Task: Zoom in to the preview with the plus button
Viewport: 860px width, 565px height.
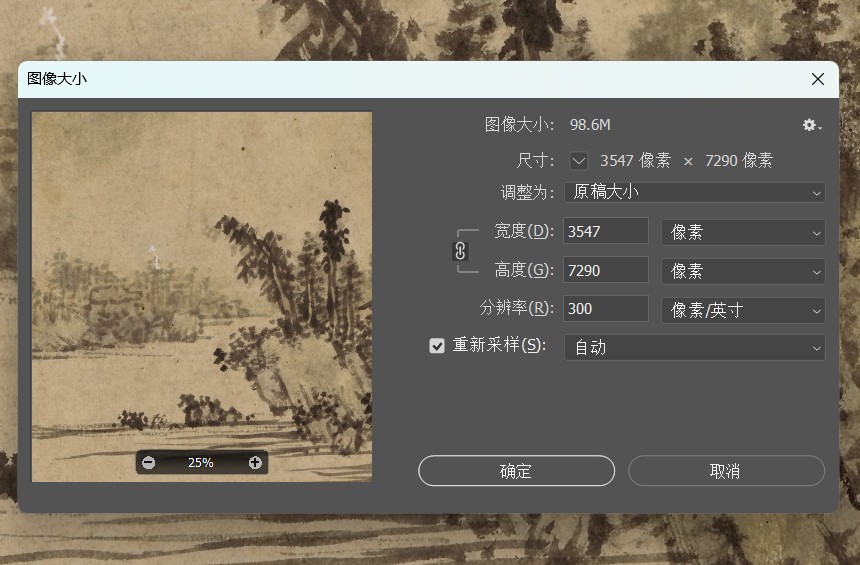Action: click(x=255, y=462)
